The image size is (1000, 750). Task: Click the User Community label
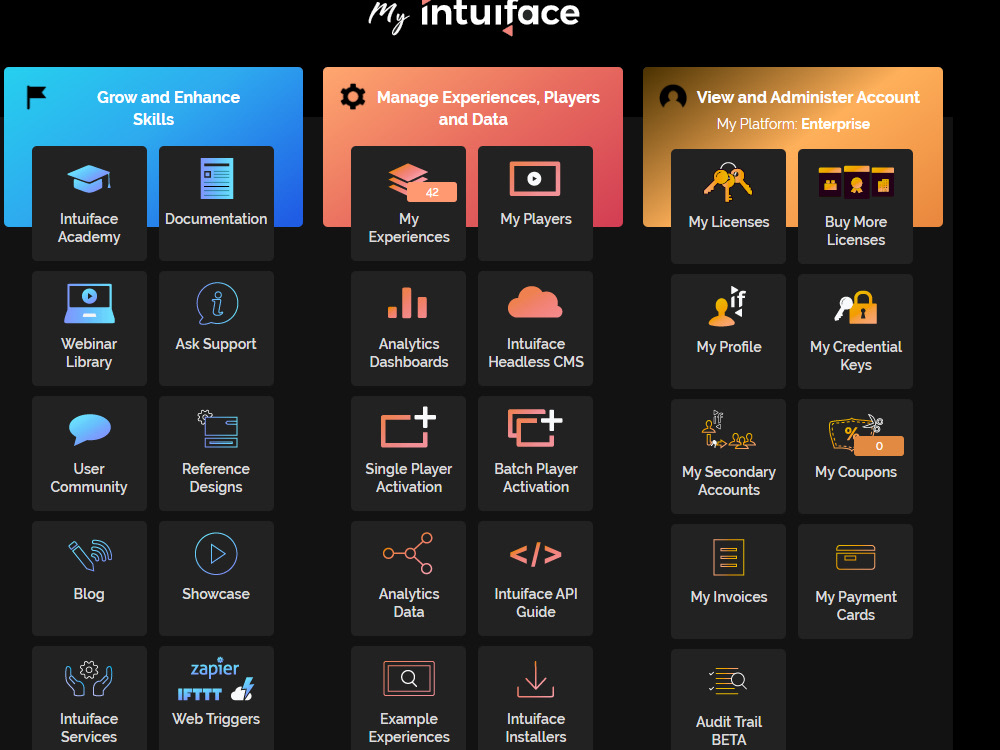89,478
